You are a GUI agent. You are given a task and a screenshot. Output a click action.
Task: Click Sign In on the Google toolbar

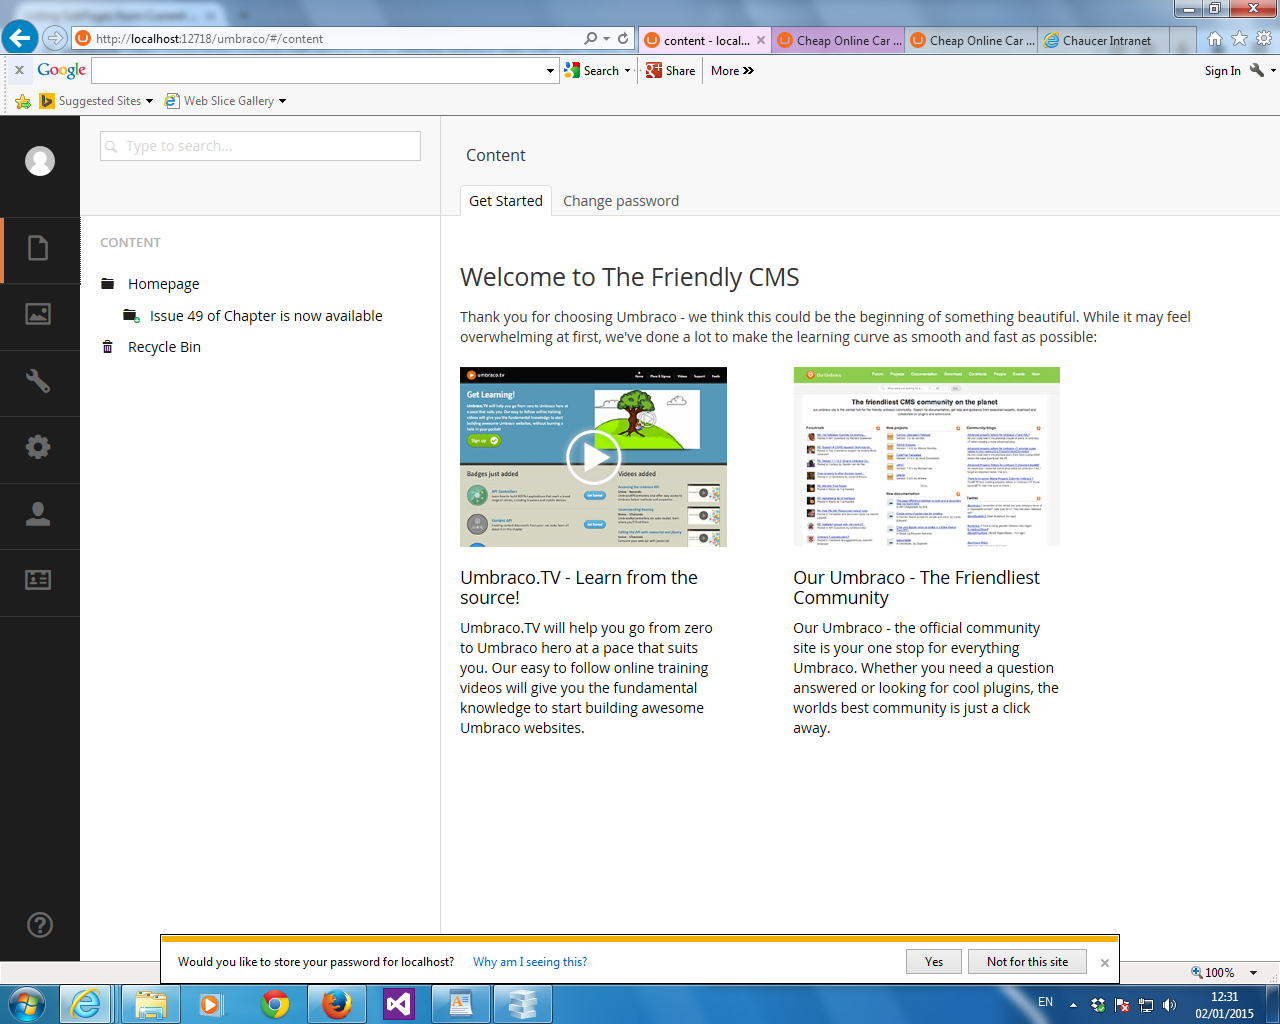(1222, 71)
